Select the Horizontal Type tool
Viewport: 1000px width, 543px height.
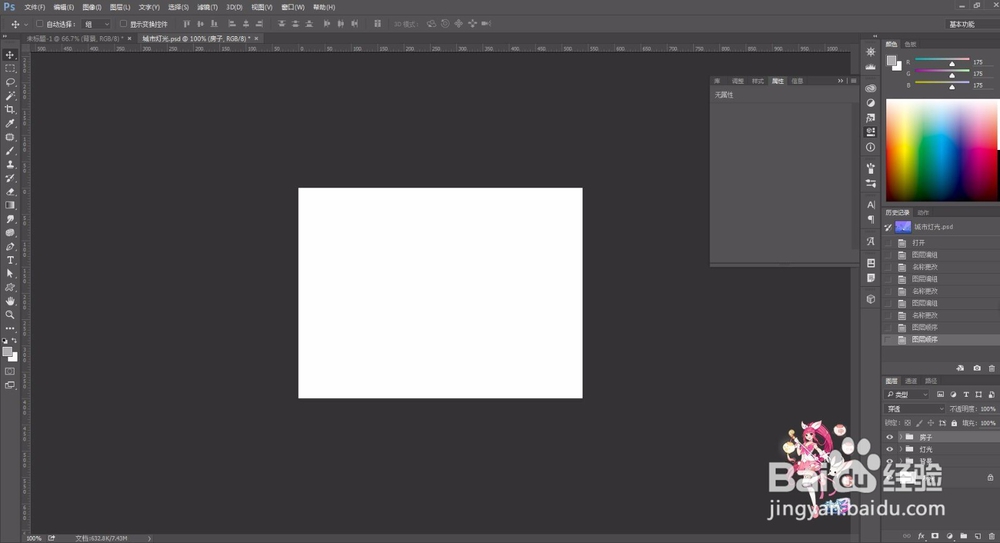point(10,260)
